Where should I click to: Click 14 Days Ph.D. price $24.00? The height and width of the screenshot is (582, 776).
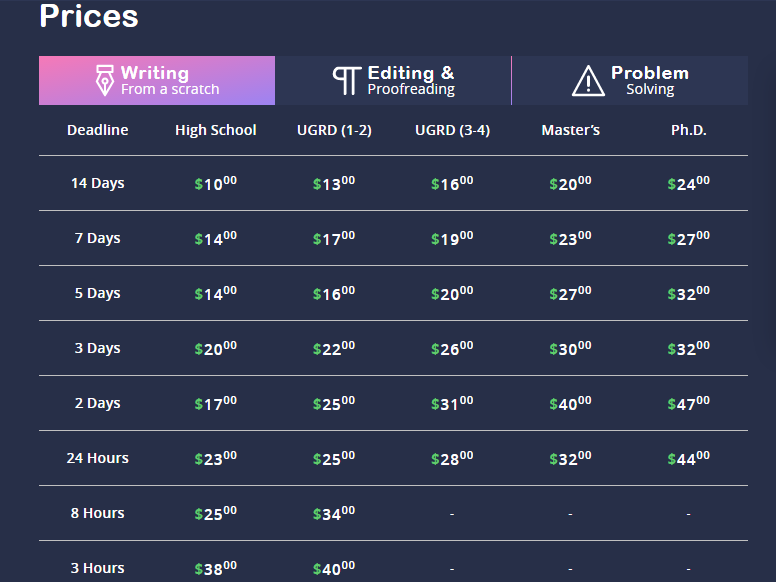point(688,183)
